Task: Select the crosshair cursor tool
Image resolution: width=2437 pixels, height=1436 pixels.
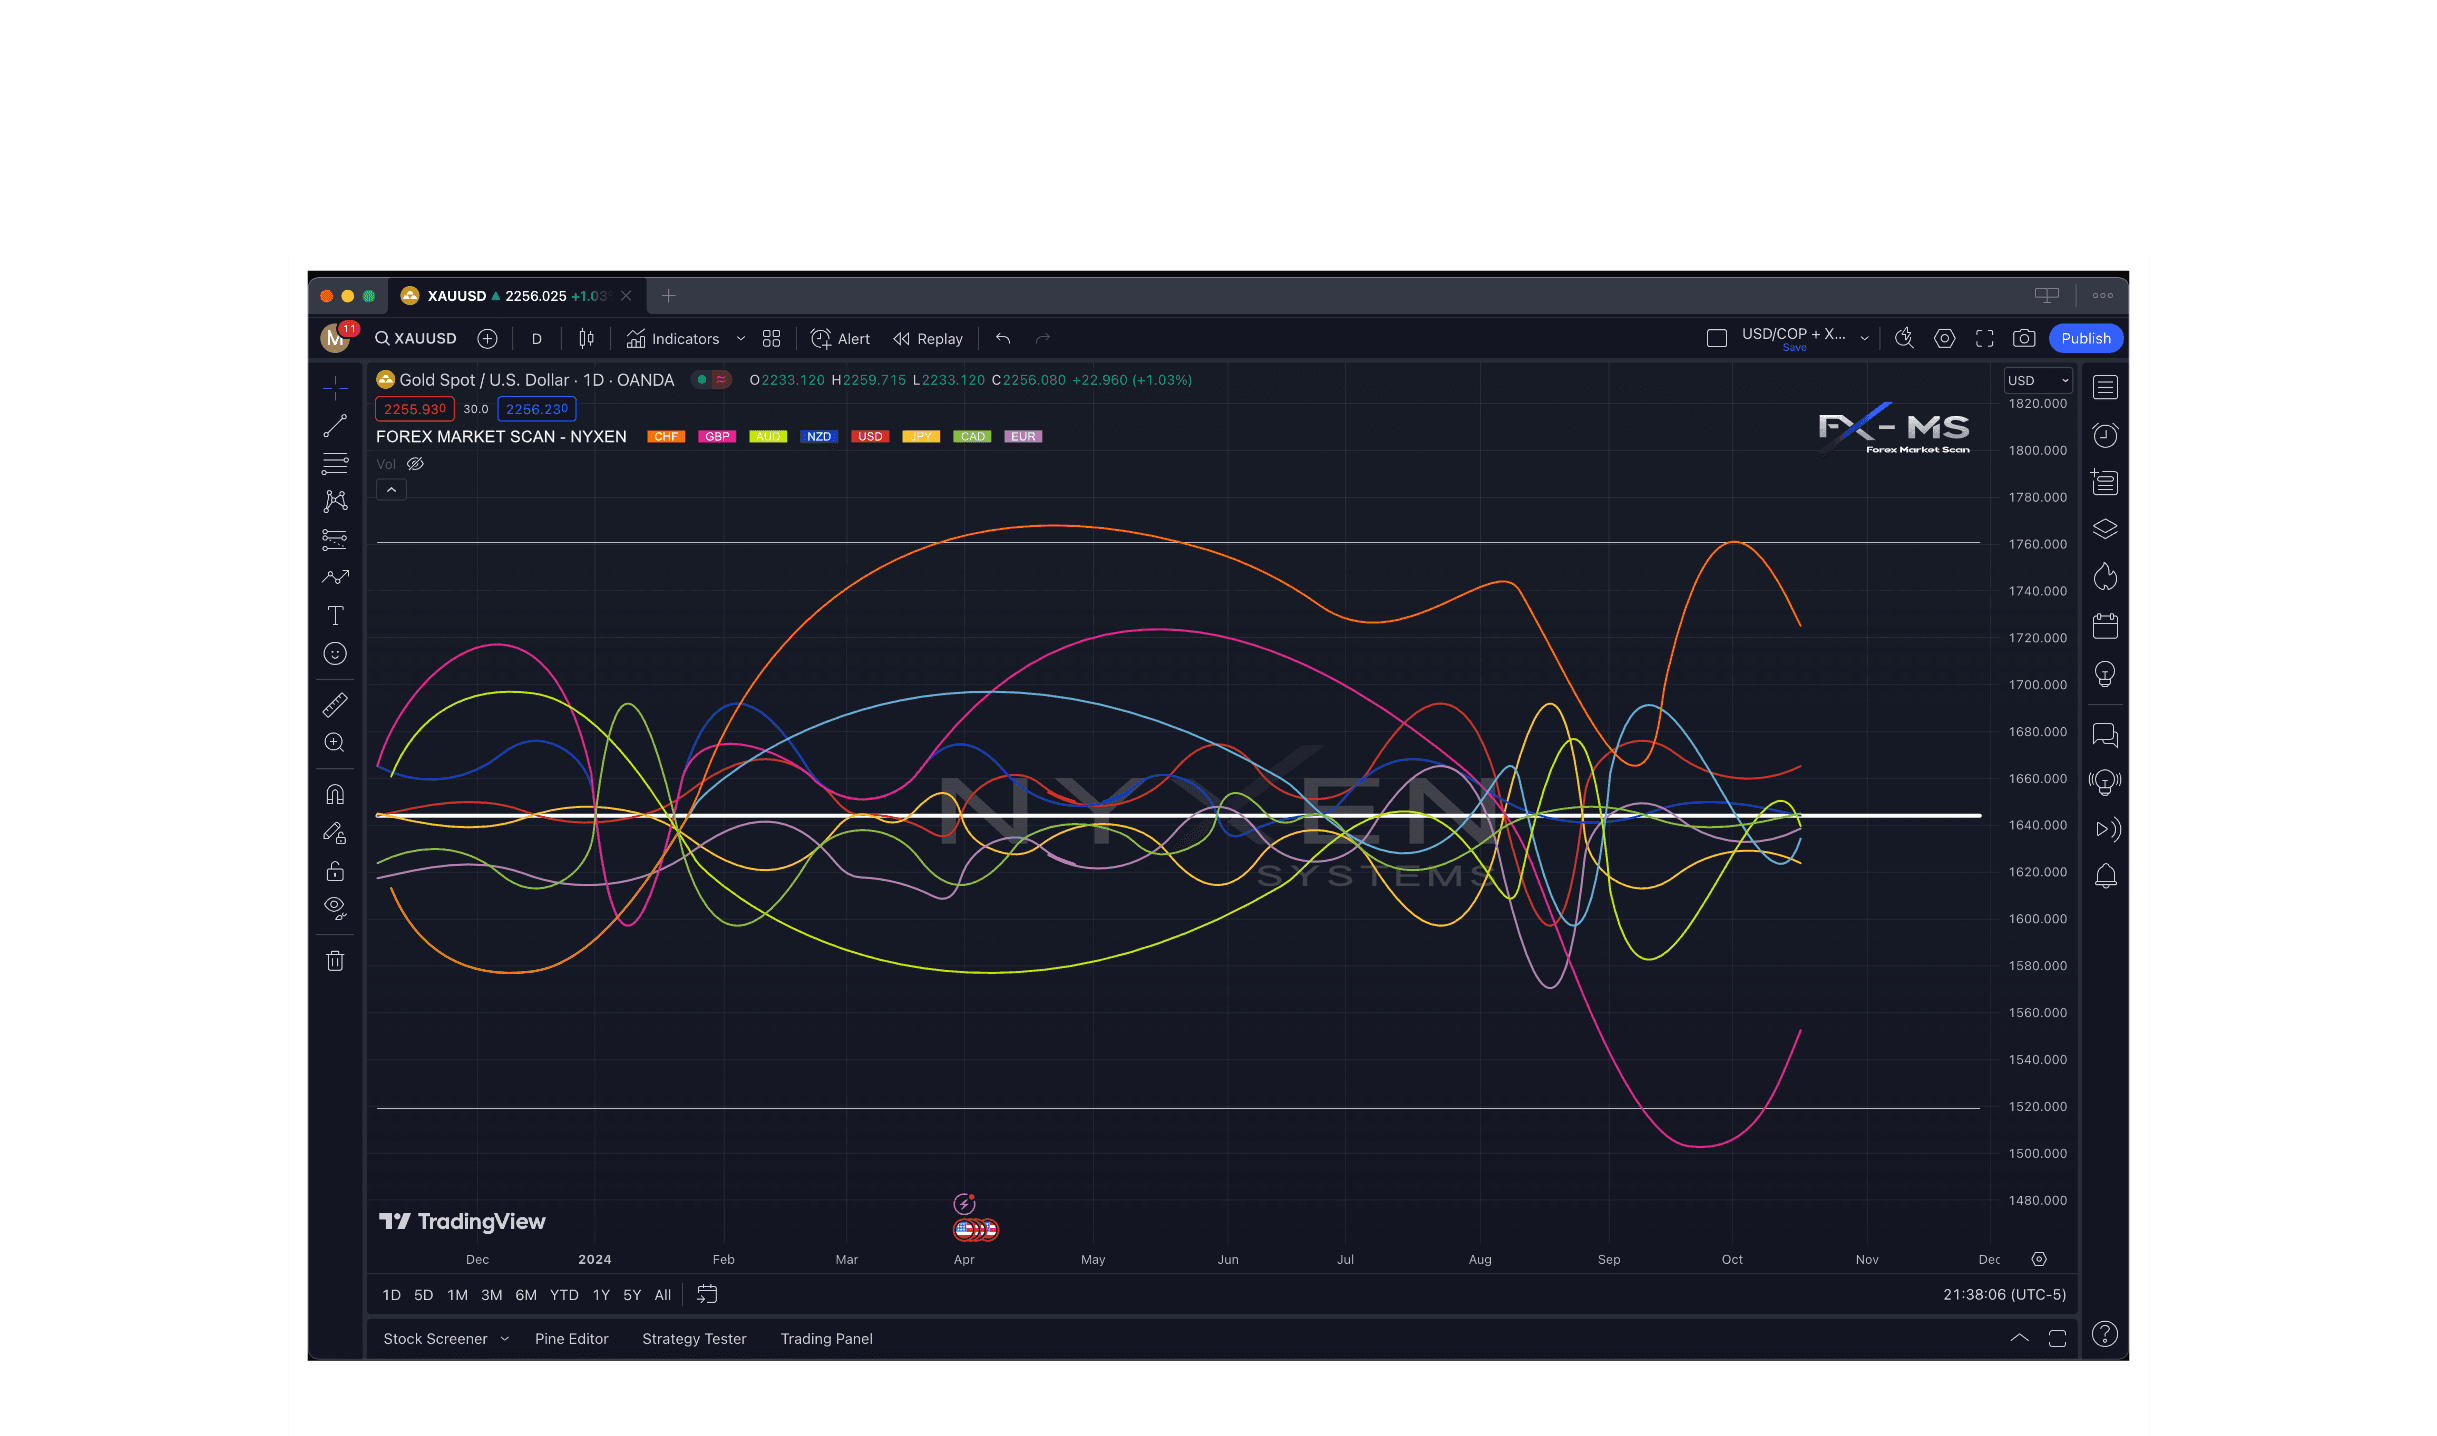Action: (x=335, y=387)
